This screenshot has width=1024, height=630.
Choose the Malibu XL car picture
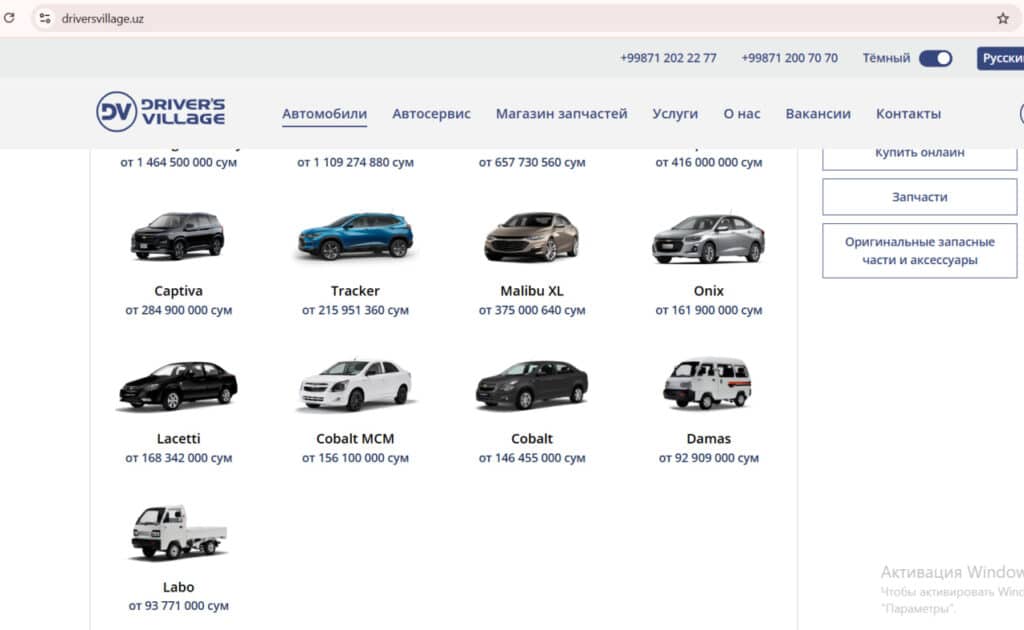(532, 236)
